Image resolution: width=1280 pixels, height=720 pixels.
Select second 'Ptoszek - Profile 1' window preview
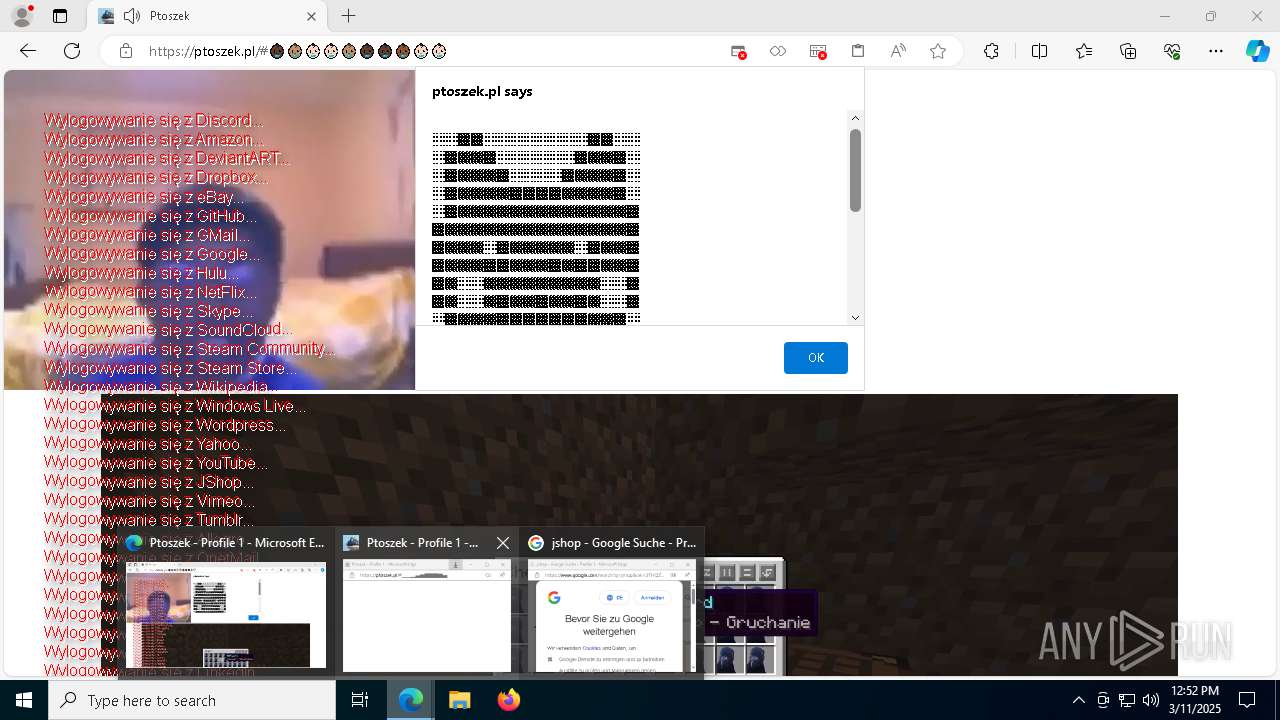[427, 603]
